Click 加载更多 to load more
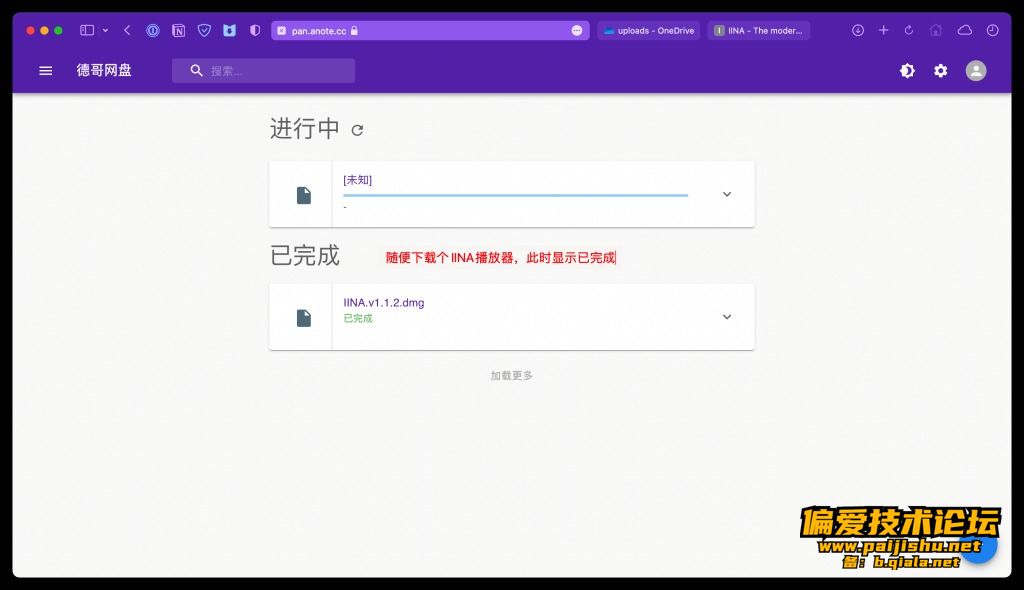 (511, 376)
